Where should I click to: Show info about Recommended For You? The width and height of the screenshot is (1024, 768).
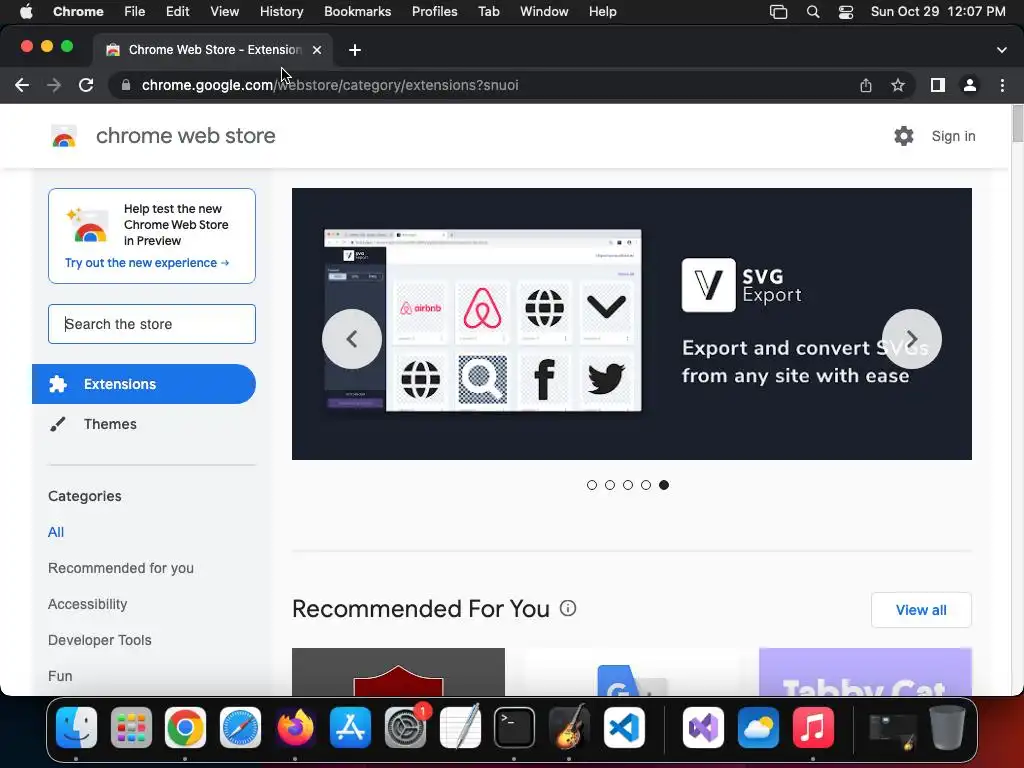[568, 609]
